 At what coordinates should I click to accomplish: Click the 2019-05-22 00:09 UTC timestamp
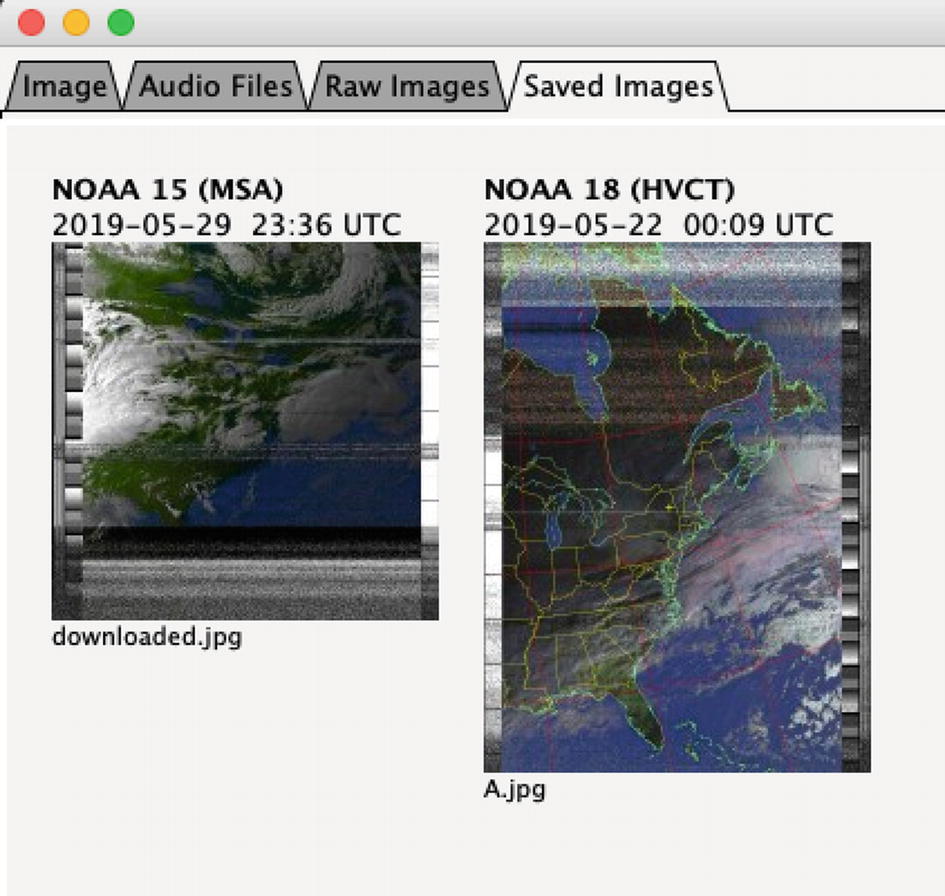click(659, 225)
